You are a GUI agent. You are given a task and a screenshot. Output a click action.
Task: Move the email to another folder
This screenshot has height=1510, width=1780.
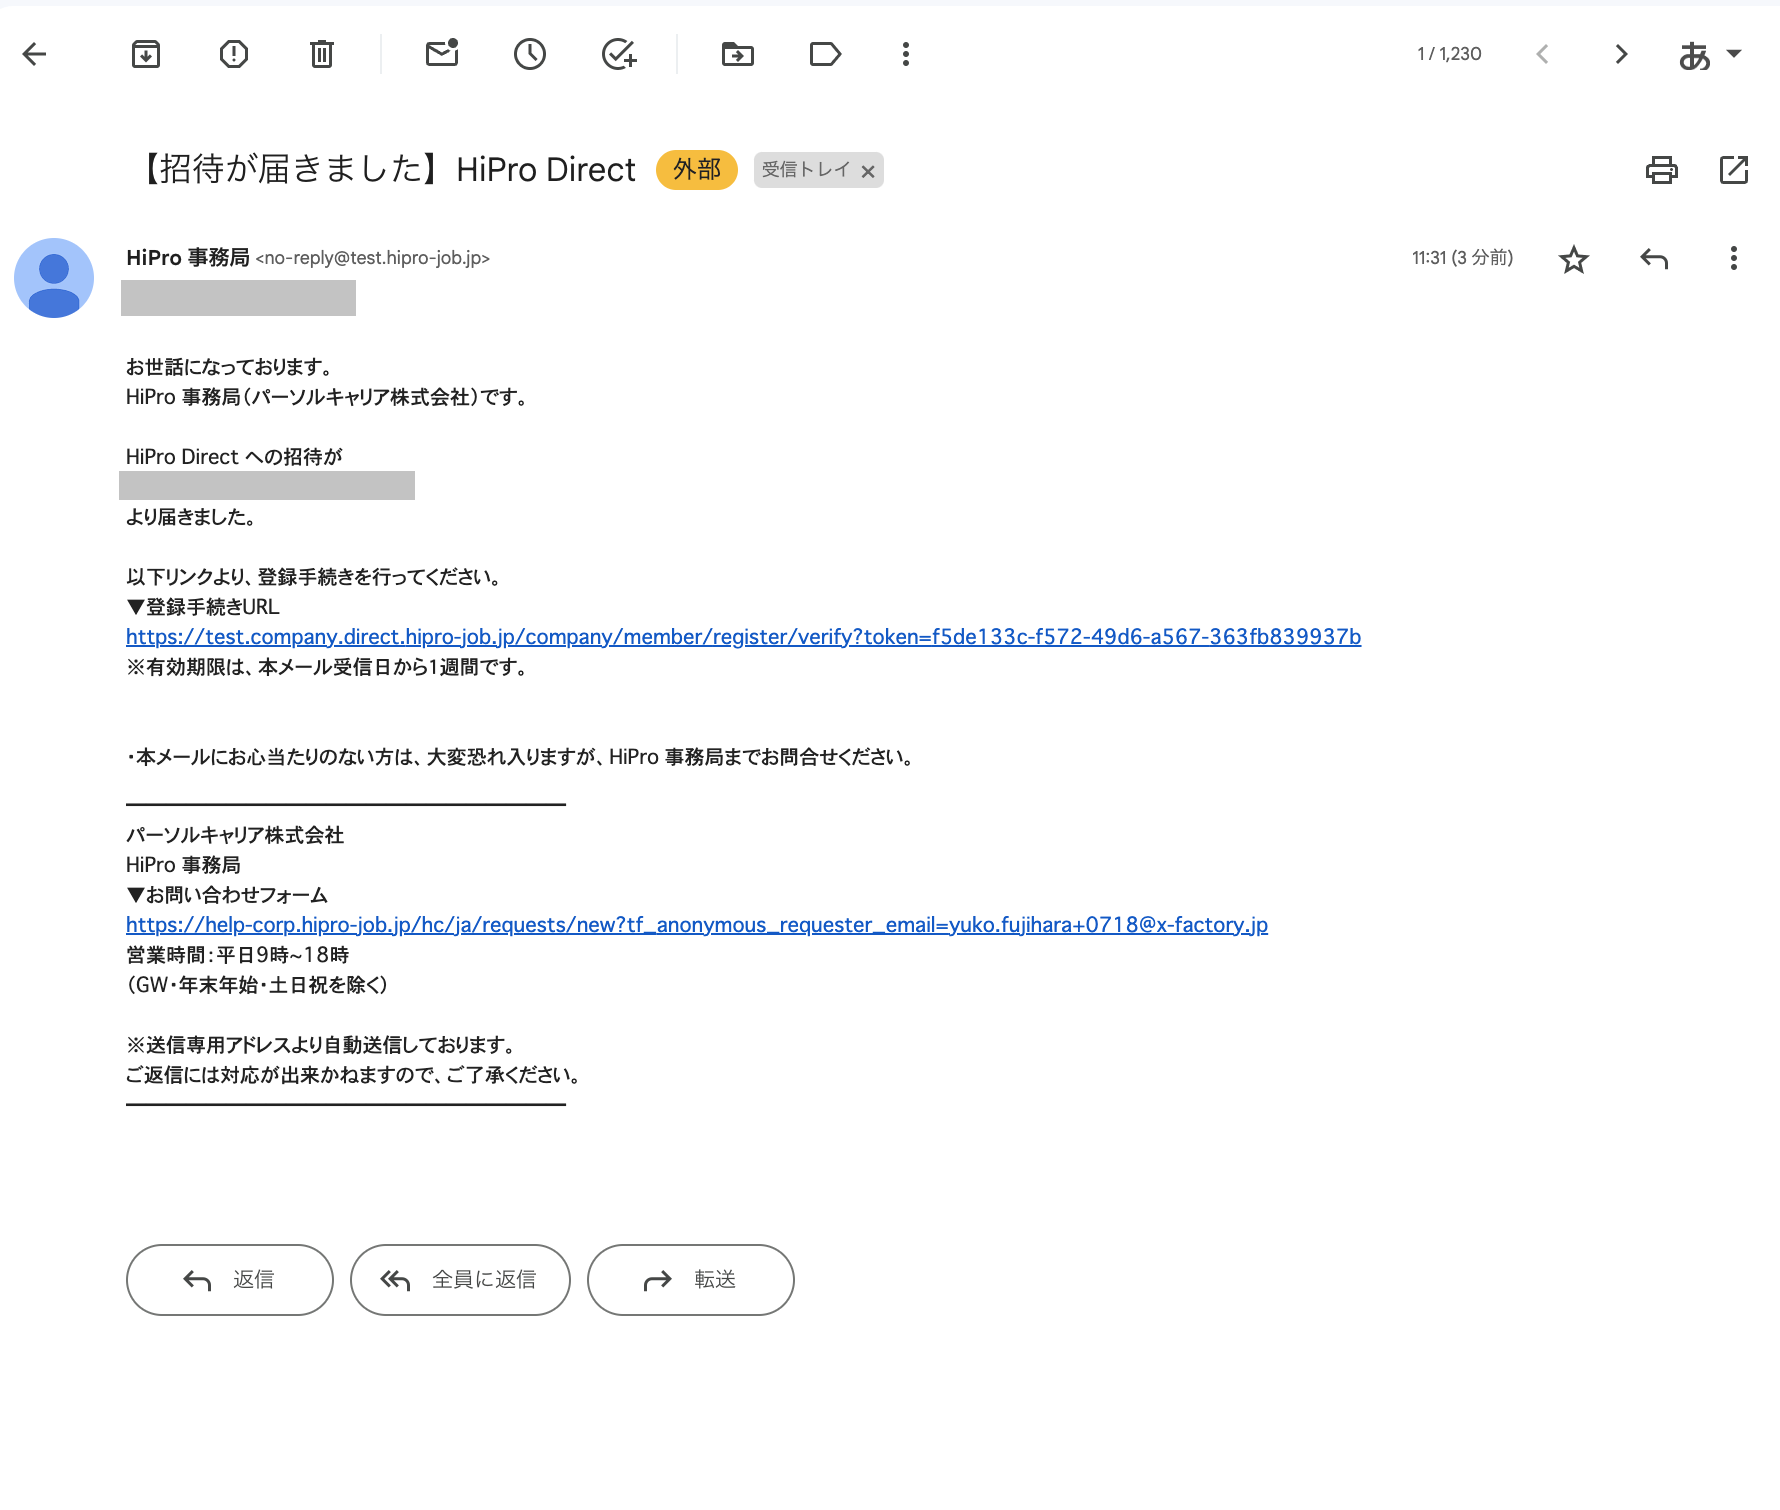(x=737, y=54)
